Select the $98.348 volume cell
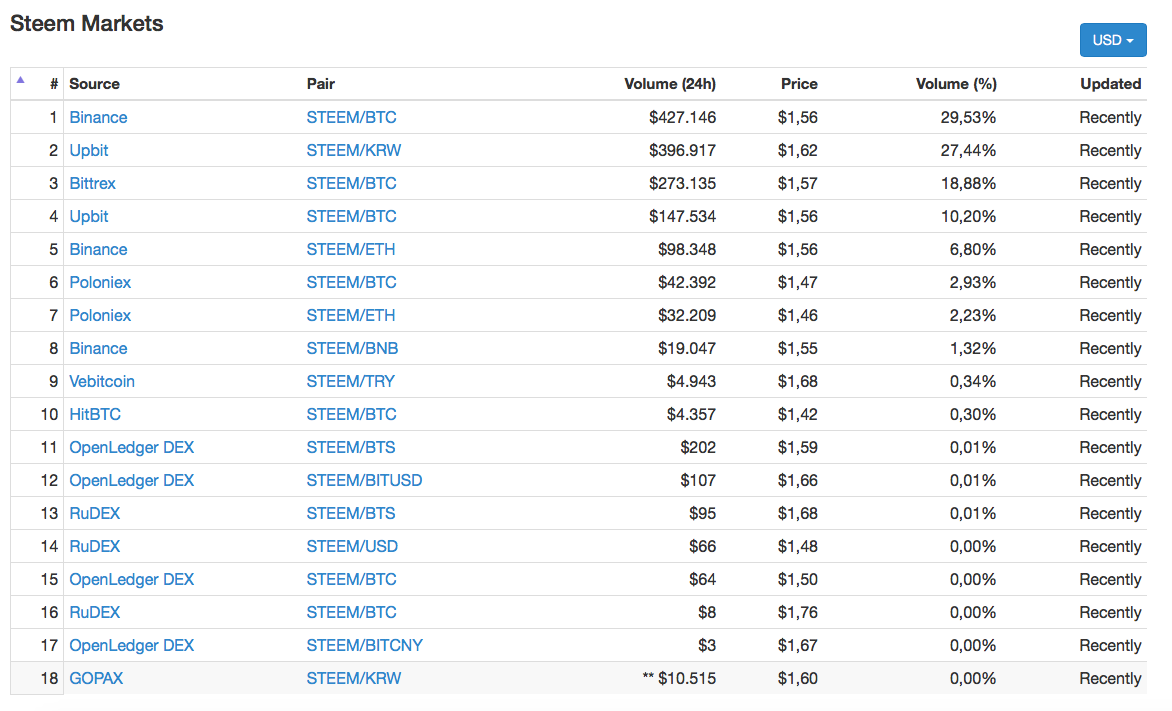Image resolution: width=1172 pixels, height=711 pixels. (x=687, y=249)
